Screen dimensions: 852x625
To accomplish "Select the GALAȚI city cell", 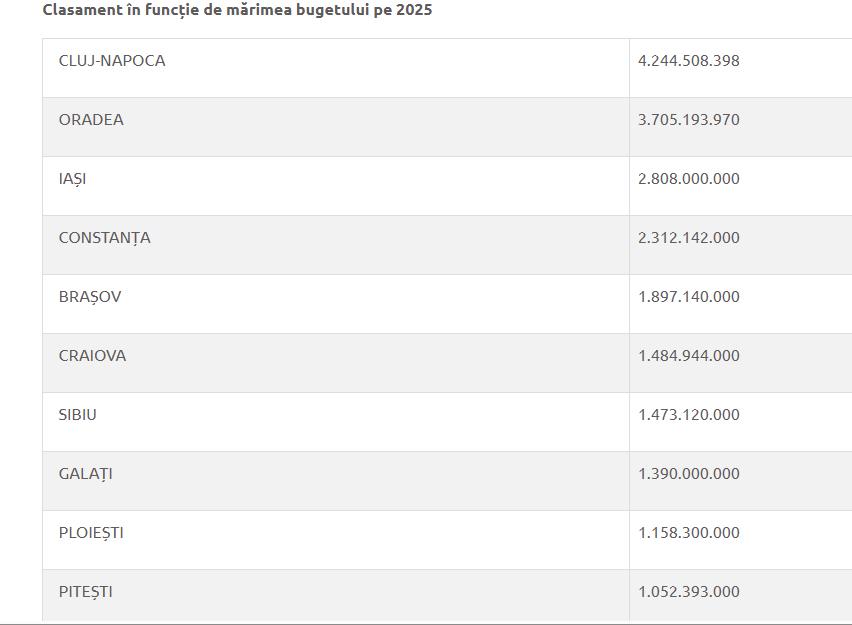I will click(85, 474).
